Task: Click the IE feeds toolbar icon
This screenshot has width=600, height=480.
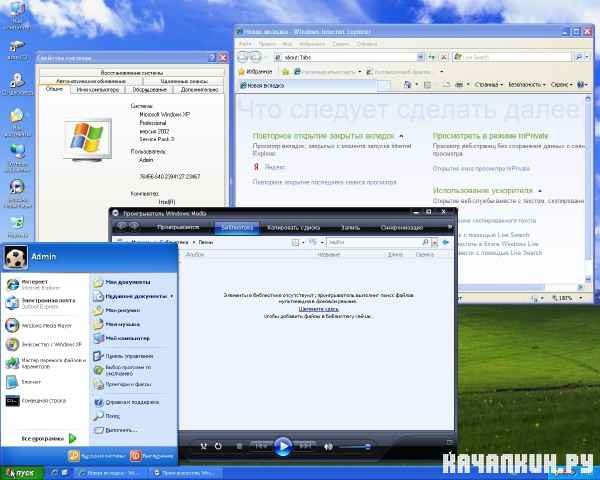Action: pos(427,85)
